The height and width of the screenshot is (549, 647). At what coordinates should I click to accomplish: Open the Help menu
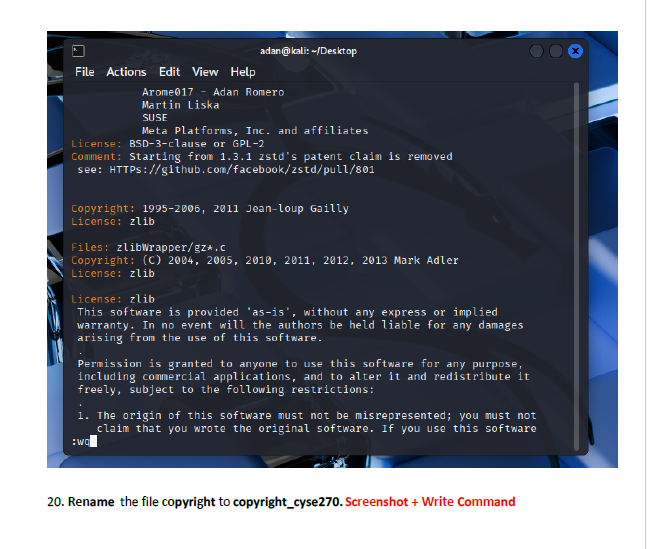point(243,72)
